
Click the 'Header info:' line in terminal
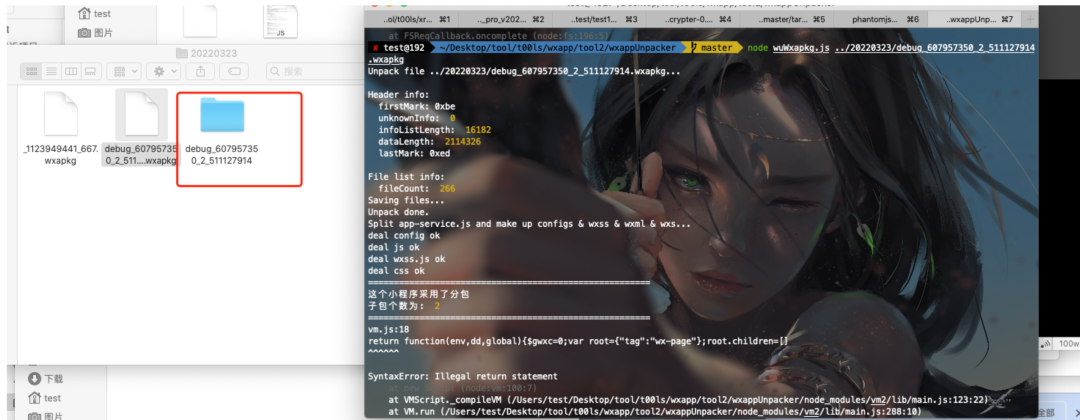(x=397, y=94)
